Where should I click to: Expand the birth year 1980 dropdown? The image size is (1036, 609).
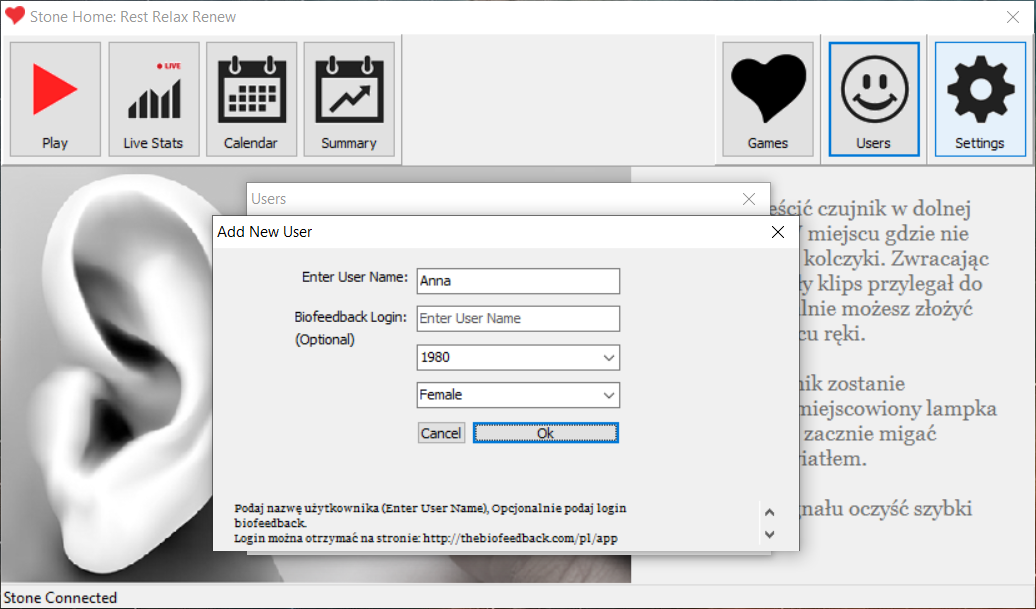pos(609,358)
